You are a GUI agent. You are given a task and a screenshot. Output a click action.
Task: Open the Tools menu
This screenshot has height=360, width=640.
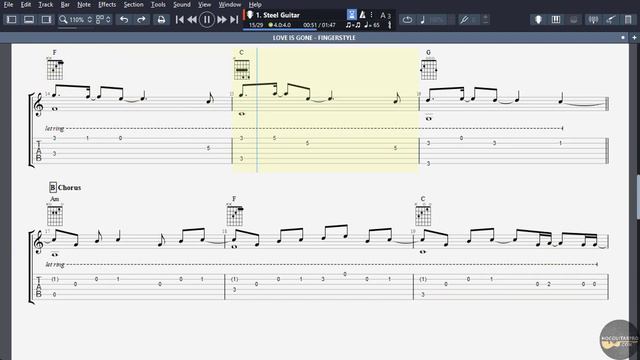(158, 4)
